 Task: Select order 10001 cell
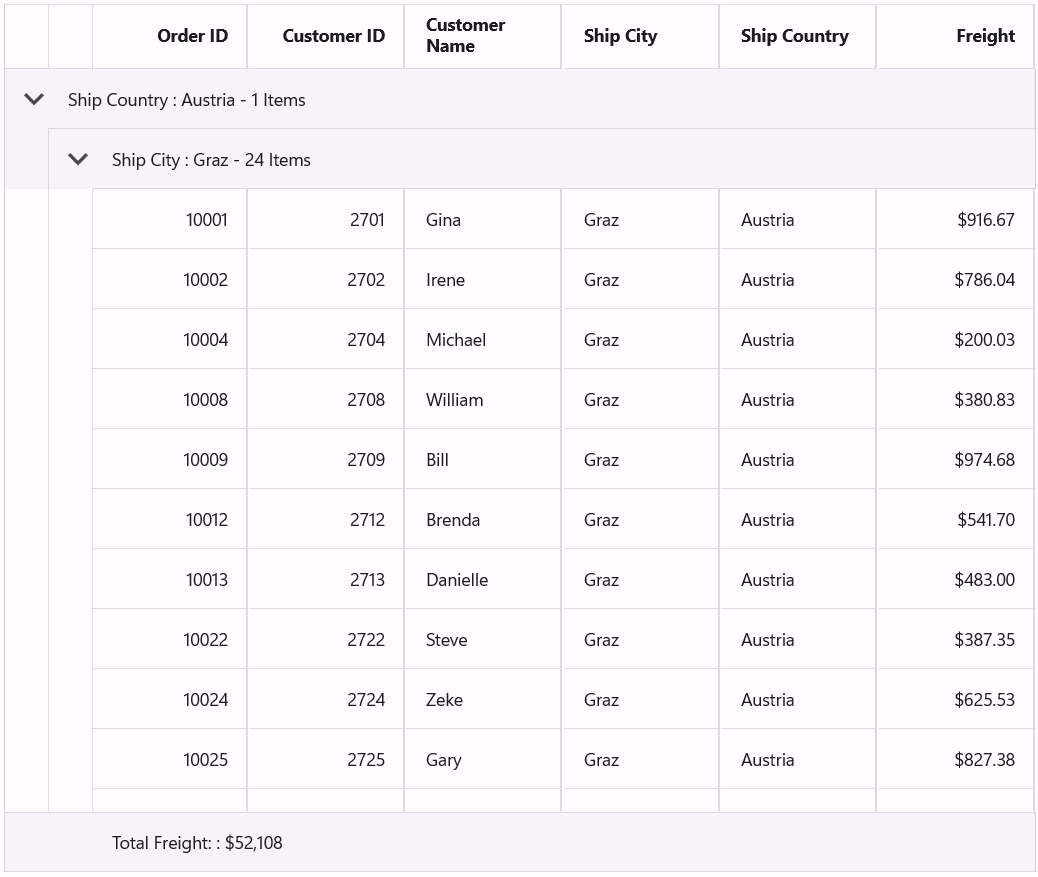coord(207,220)
